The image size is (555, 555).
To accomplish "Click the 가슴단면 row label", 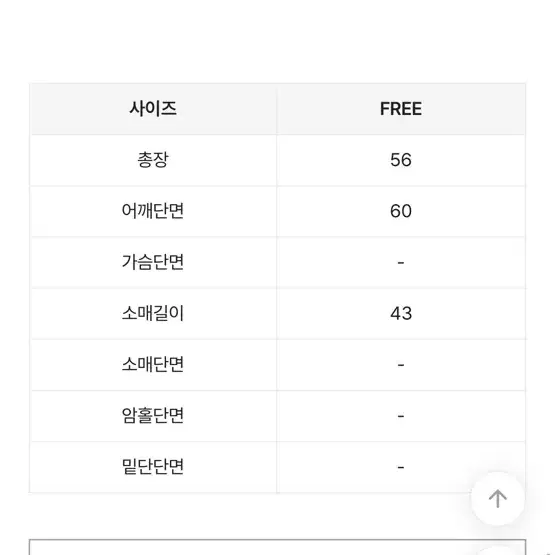I will pos(153,262).
